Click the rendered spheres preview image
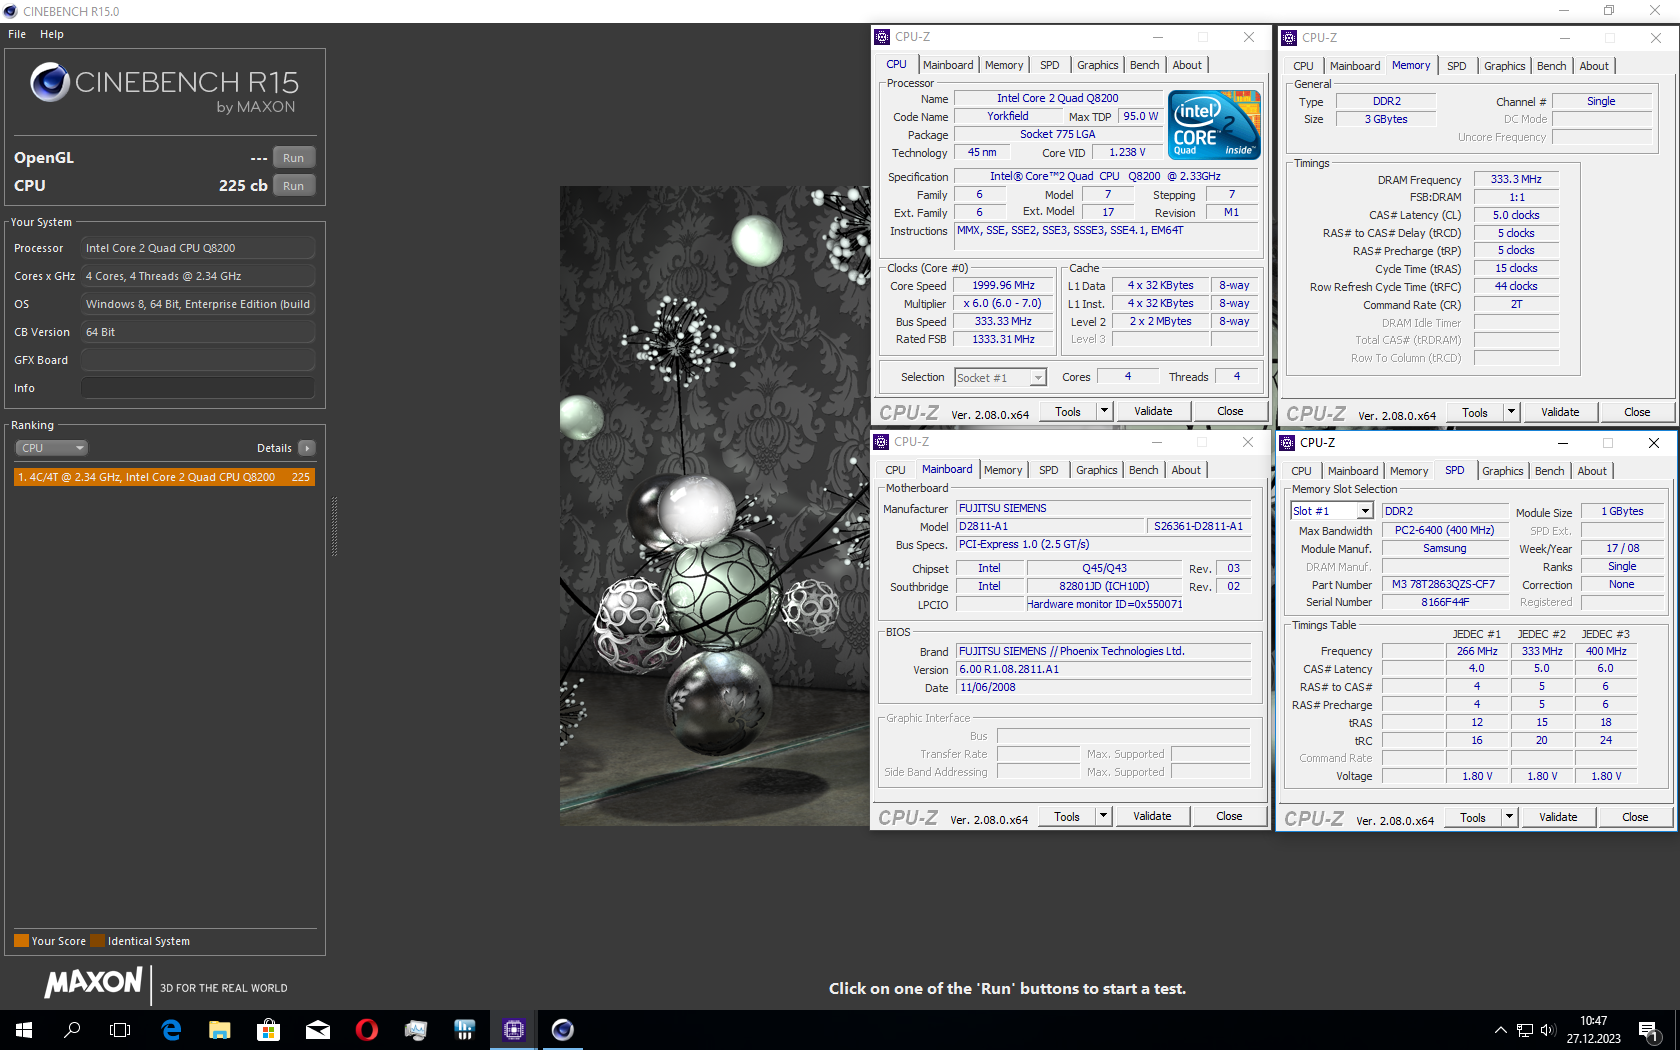The height and width of the screenshot is (1050, 1680). click(714, 506)
